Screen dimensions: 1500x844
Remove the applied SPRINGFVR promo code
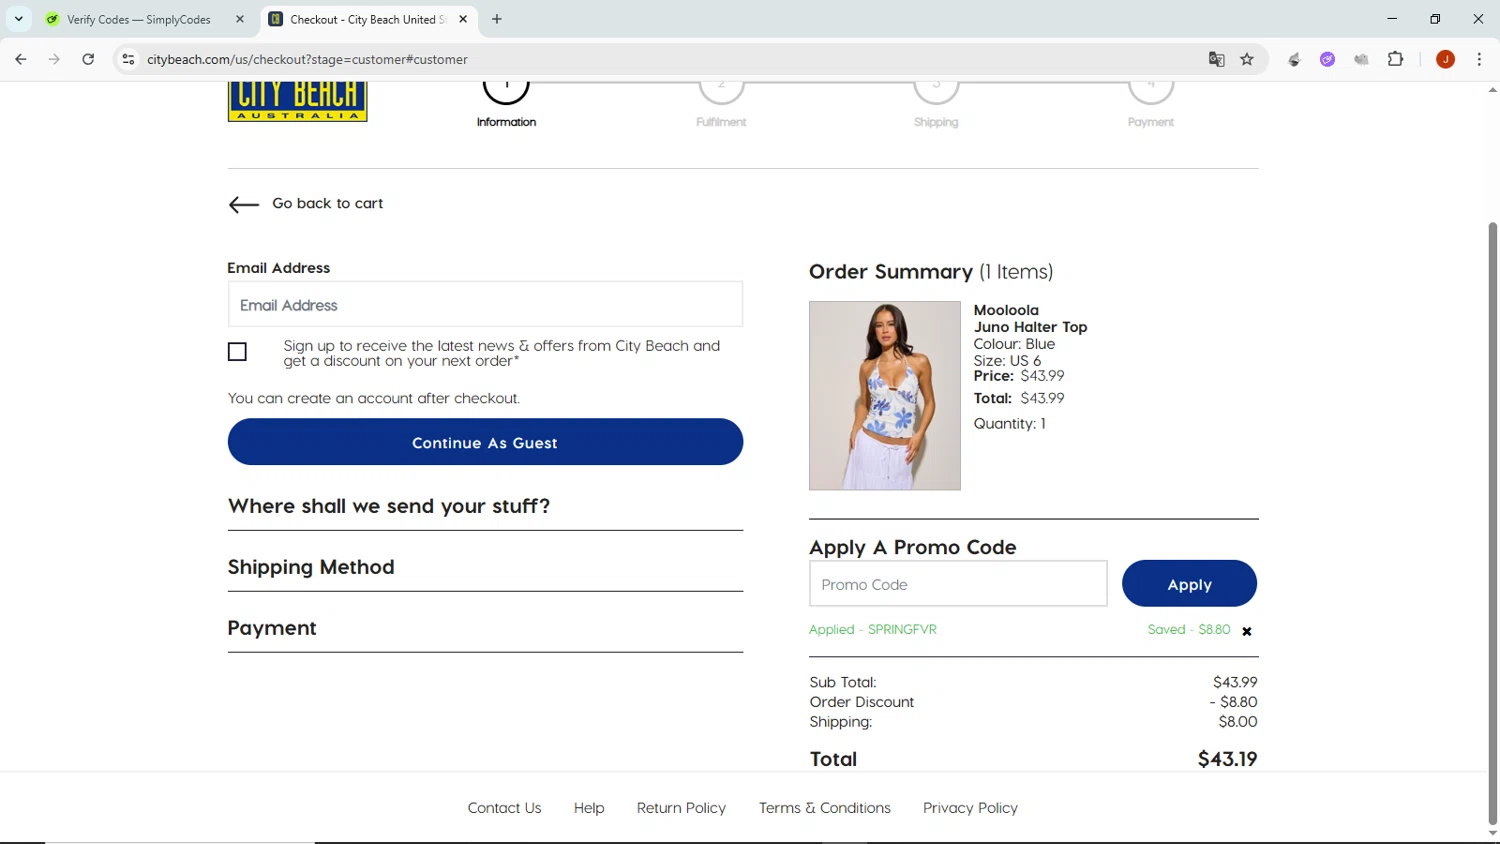pyautogui.click(x=1247, y=631)
